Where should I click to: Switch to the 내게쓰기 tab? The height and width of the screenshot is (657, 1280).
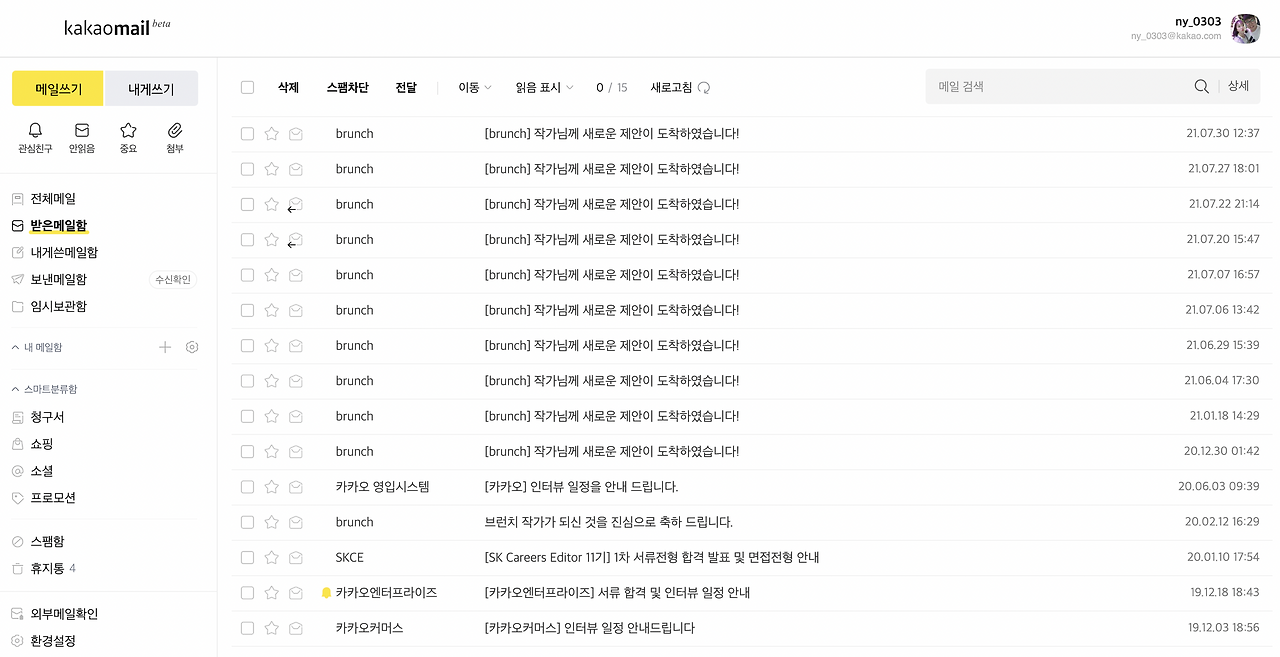(x=151, y=88)
